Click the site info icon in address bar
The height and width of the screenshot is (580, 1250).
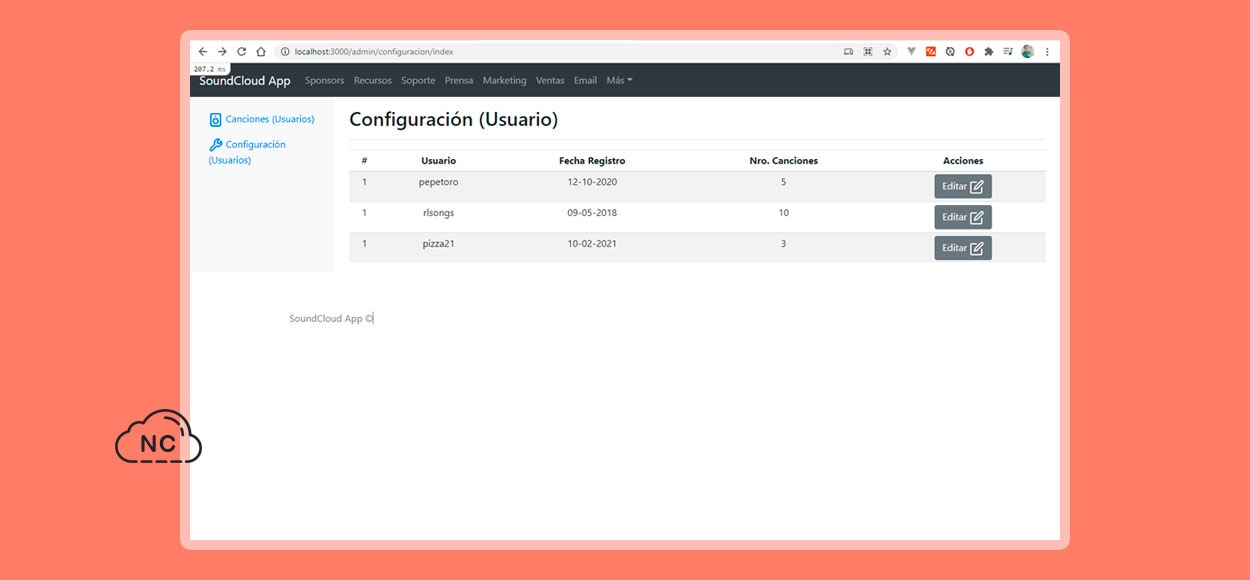pyautogui.click(x=285, y=51)
